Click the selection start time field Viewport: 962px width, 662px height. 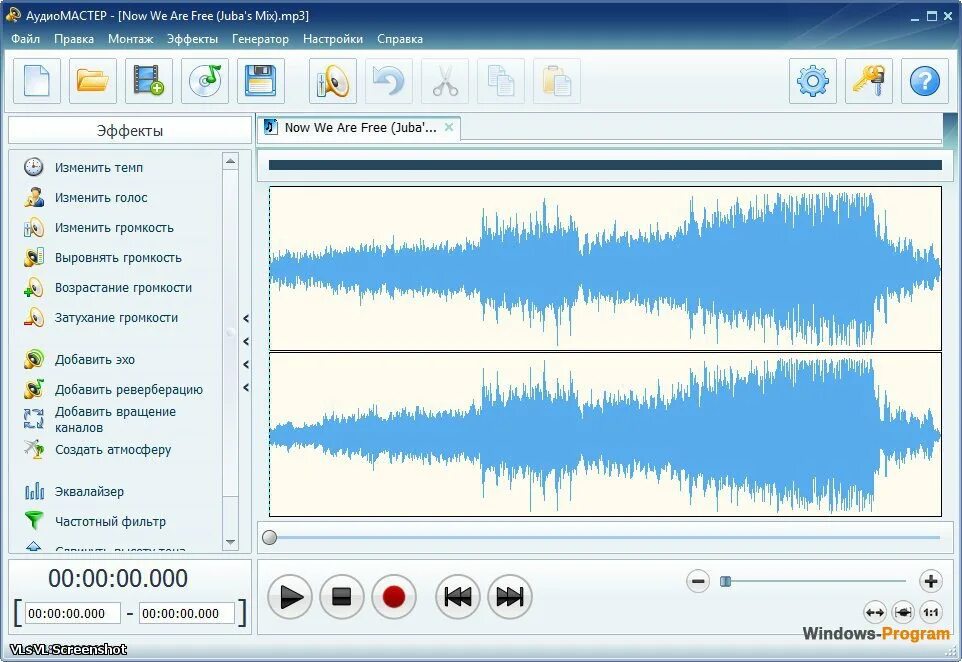74,614
